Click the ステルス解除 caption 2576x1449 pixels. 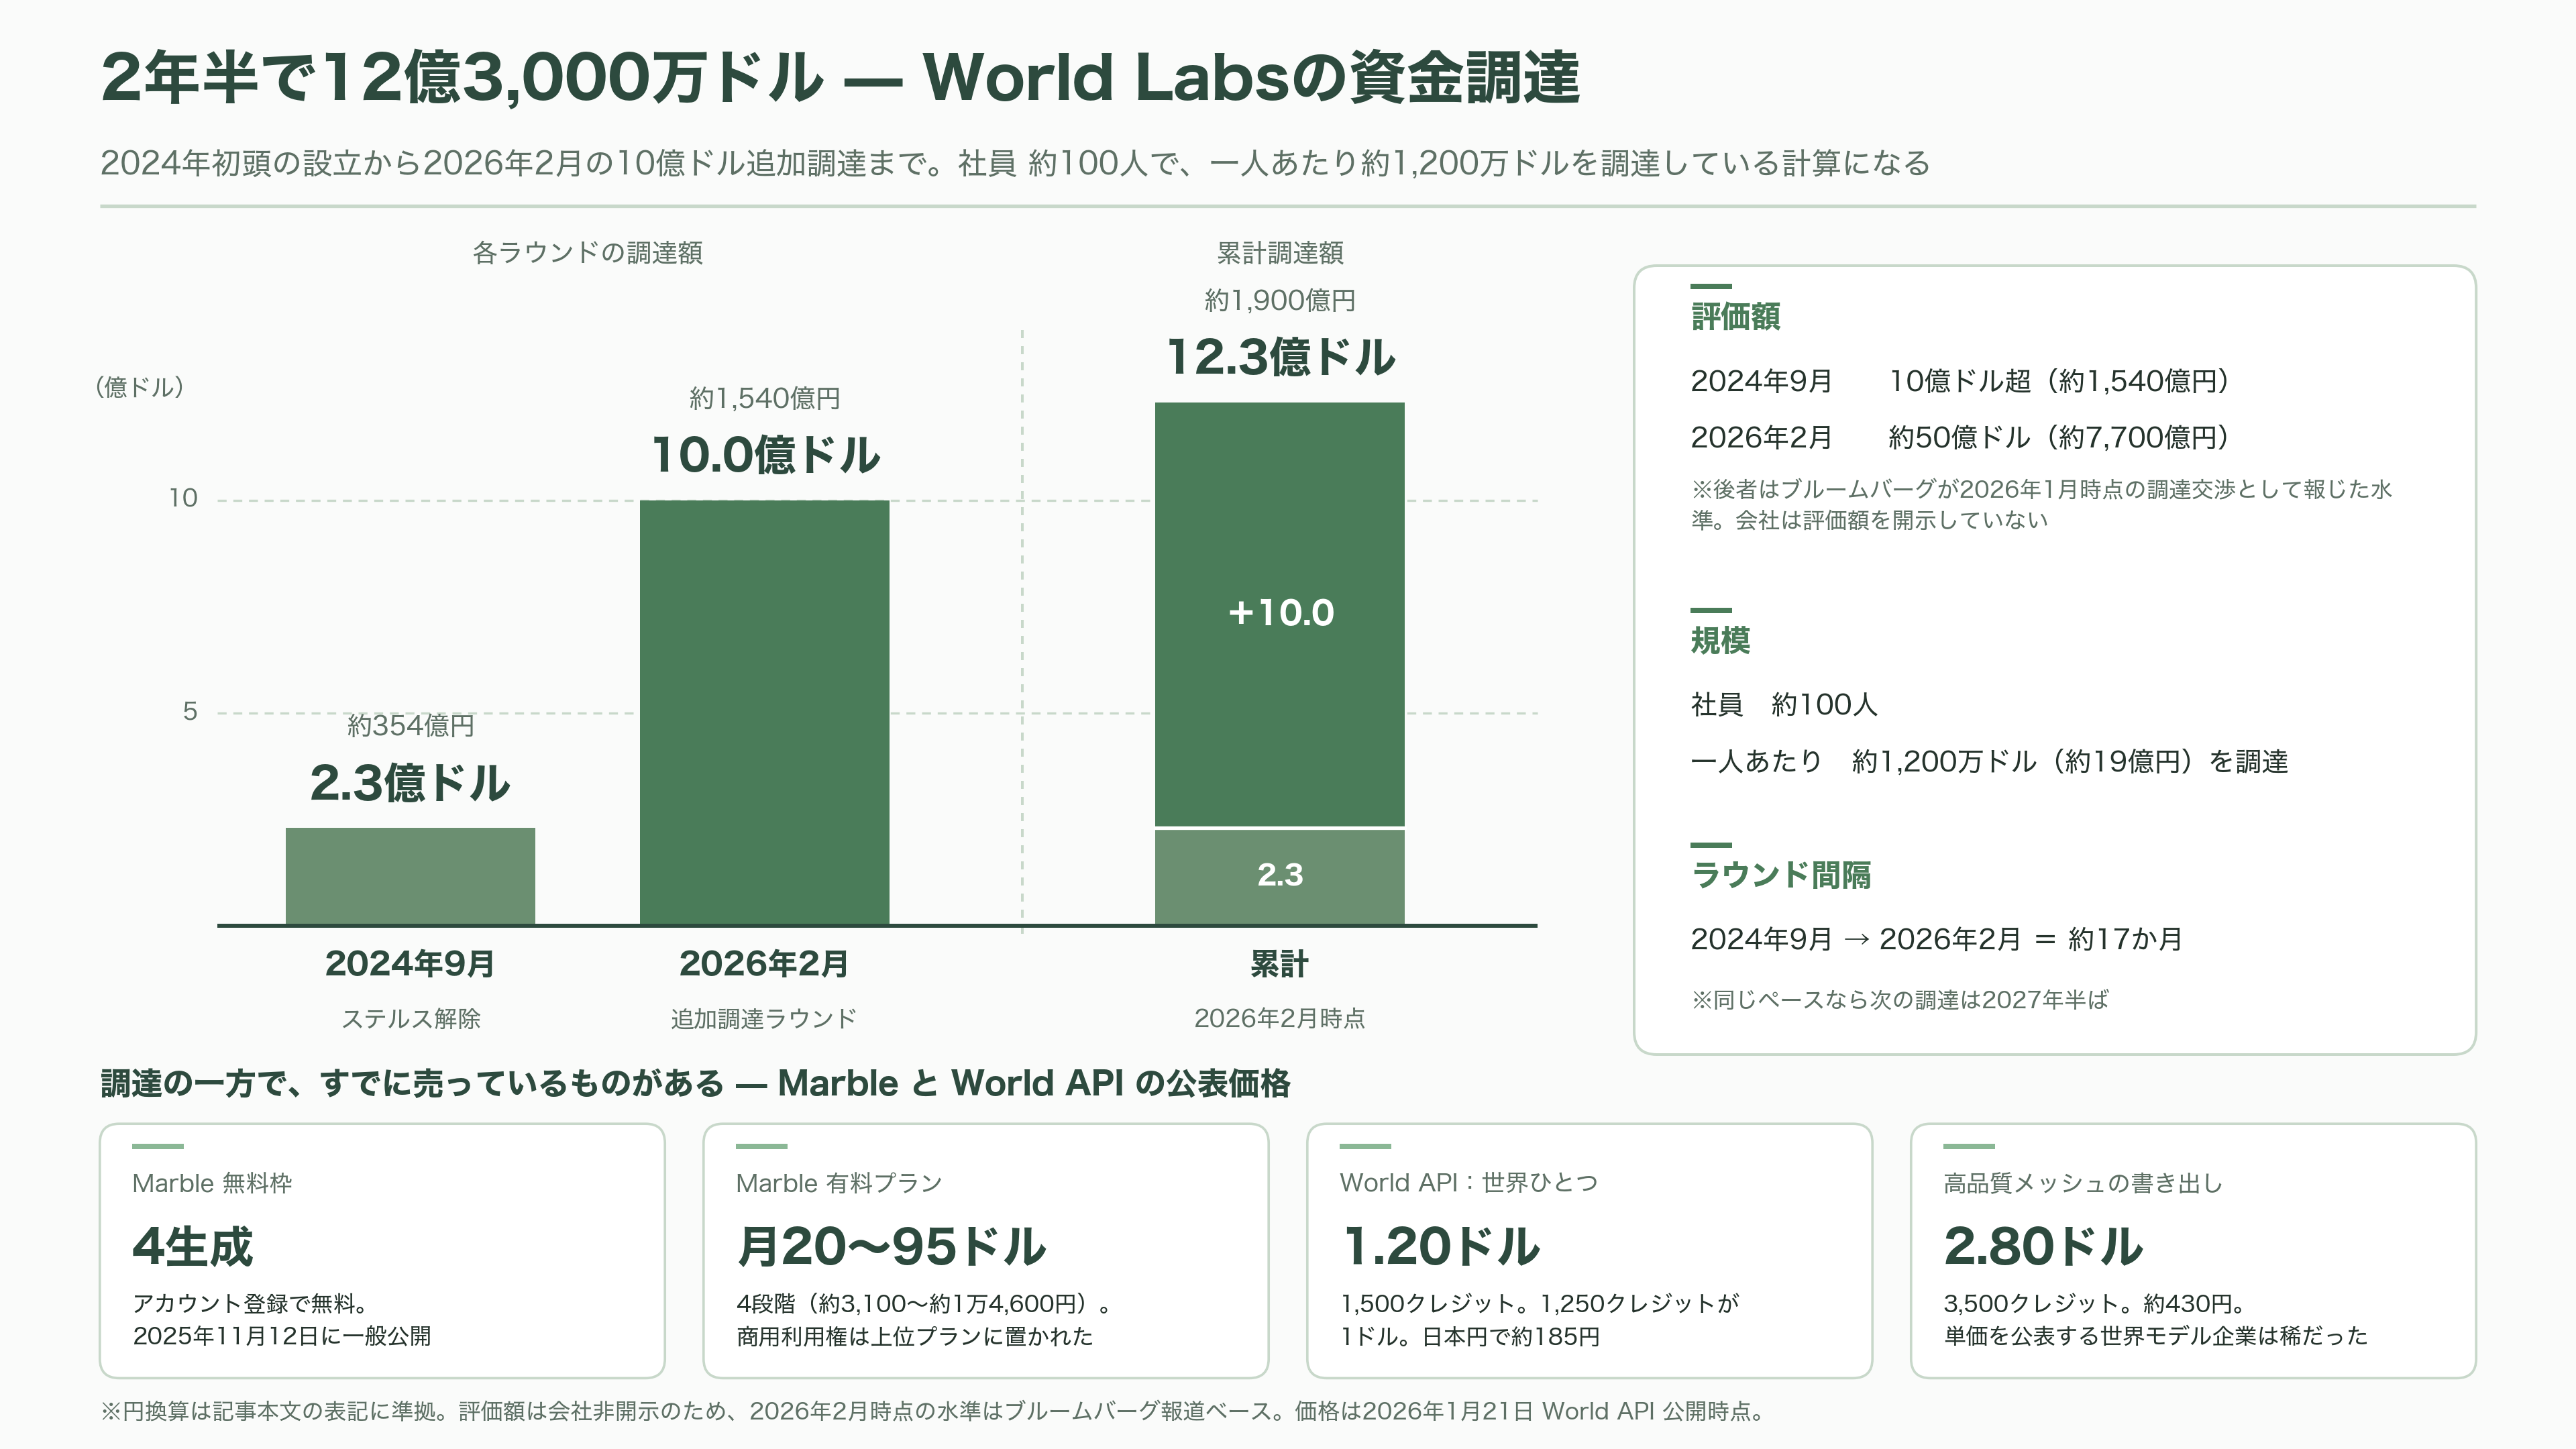coord(411,1019)
